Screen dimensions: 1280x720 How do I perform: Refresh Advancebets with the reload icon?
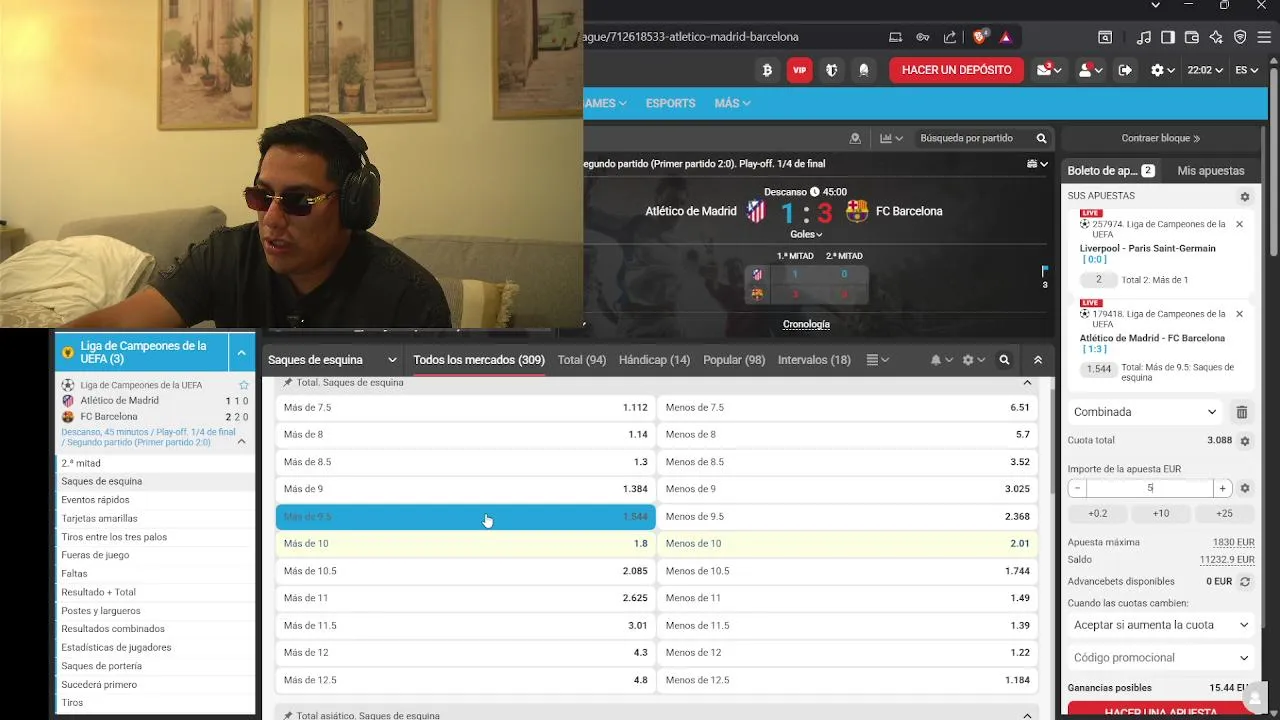click(1245, 581)
